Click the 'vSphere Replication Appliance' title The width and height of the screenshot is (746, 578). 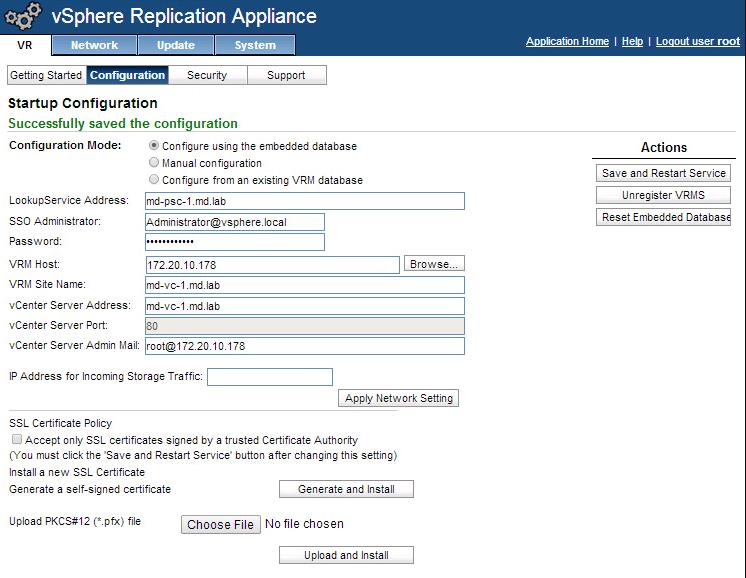click(184, 16)
